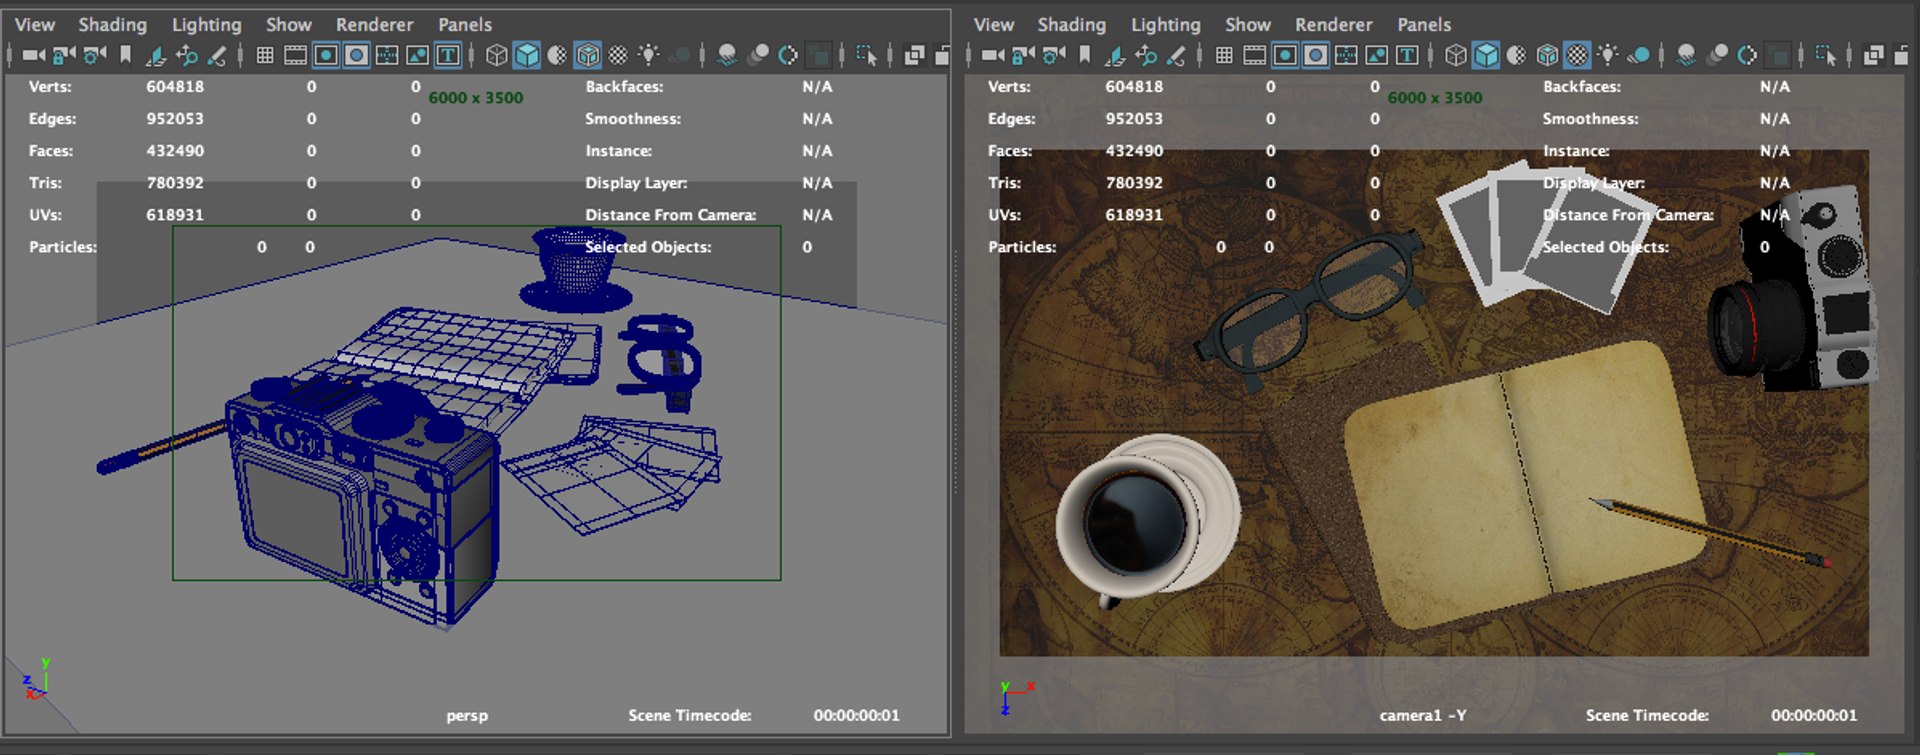This screenshot has height=755, width=1920.
Task: Toggle Film Gate in persp panel
Action: 296,55
